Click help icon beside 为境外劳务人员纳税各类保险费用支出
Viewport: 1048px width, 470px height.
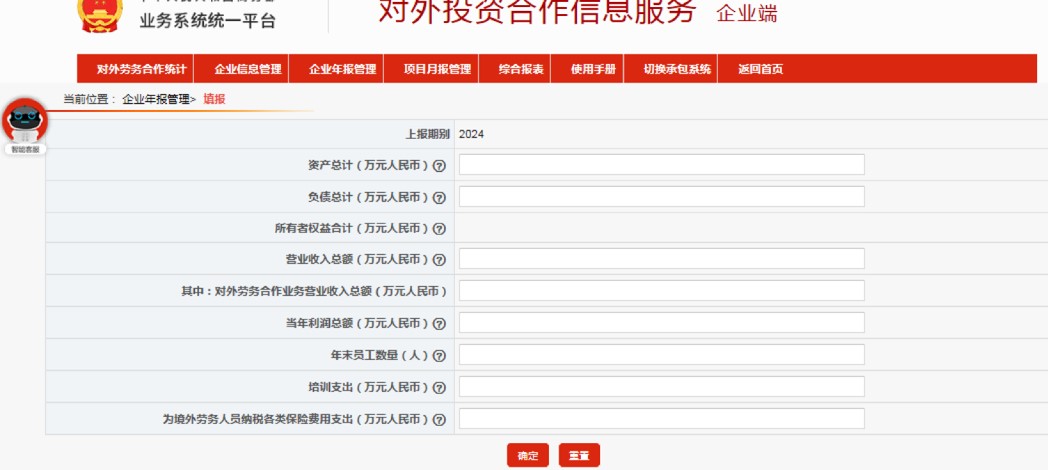[439, 420]
